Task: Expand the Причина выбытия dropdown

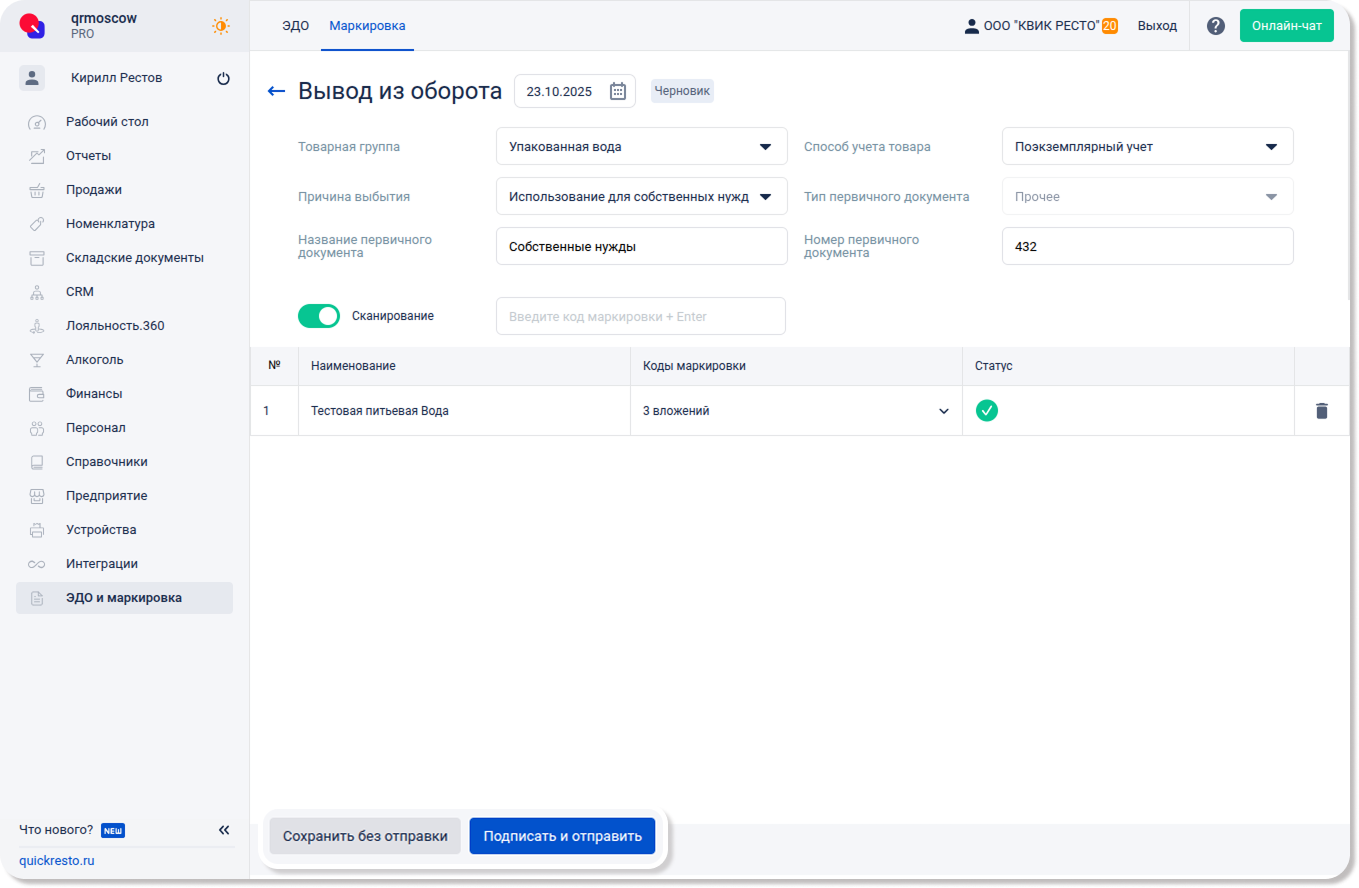Action: click(641, 197)
